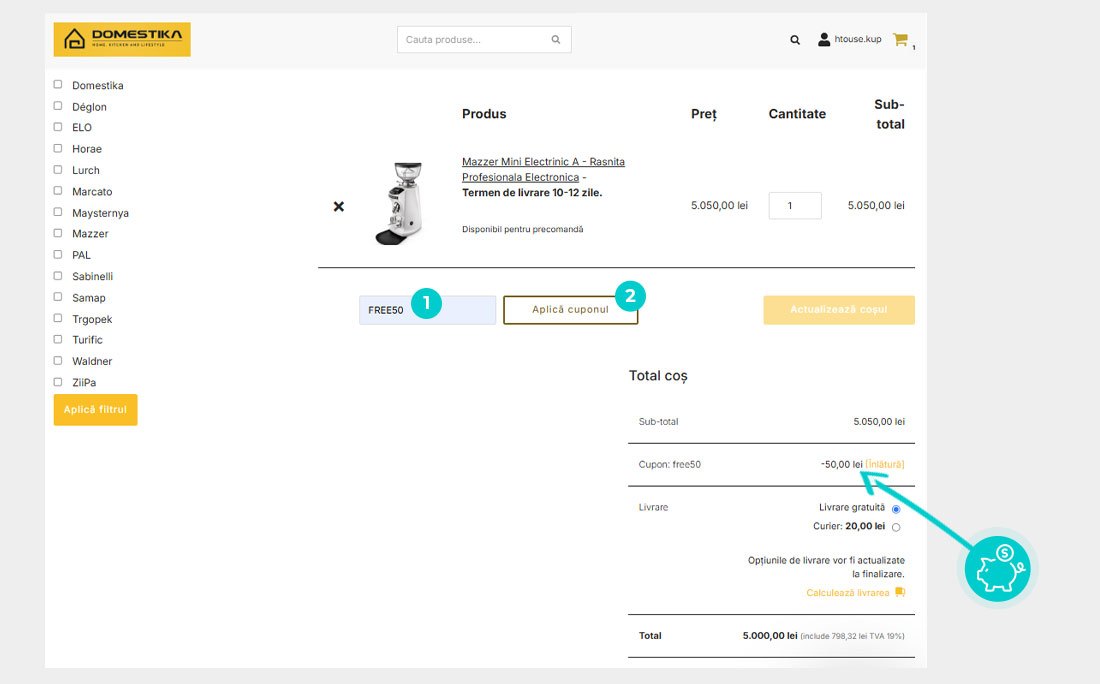
Task: Choose the Curier 20,00 lei radio option
Action: (896, 527)
